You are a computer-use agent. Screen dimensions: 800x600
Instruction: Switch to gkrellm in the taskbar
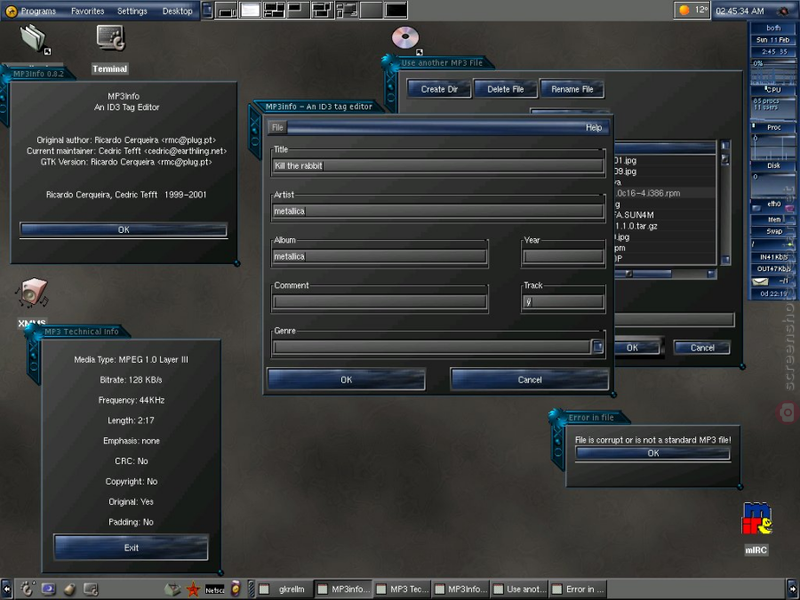[284, 589]
